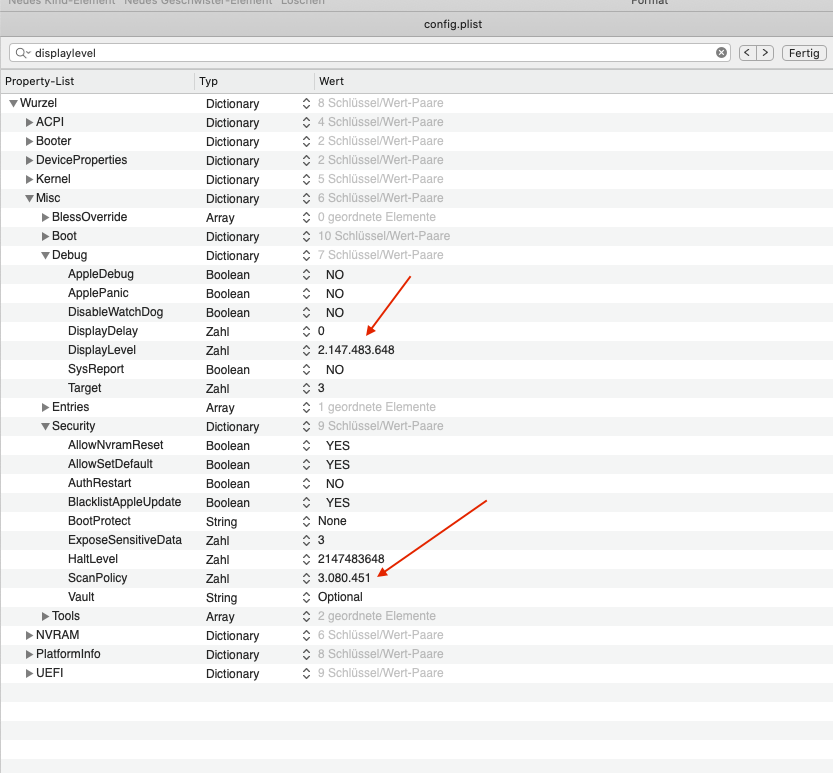
Task: Expand the BlessOverride array
Action: coord(45,217)
